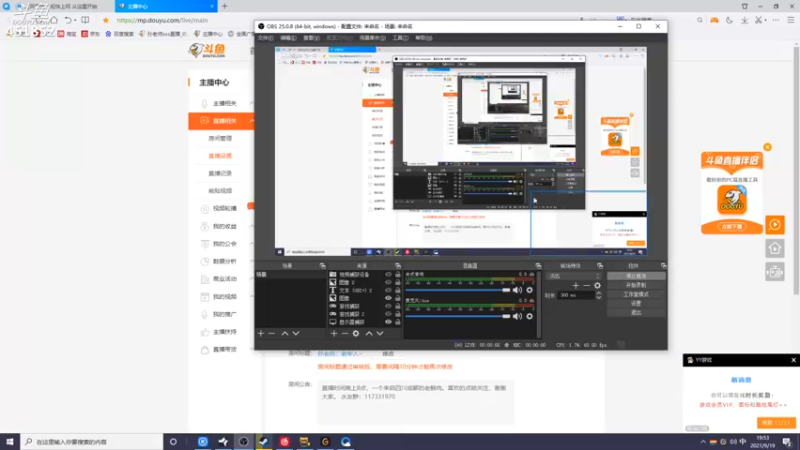Open the scene transition type dropdown (淡出)

(x=573, y=276)
